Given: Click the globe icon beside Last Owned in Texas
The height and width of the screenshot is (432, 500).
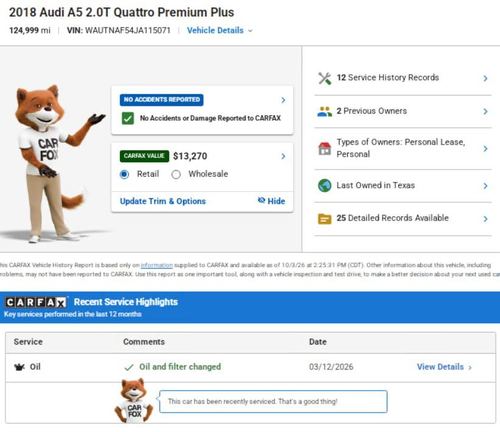Looking at the screenshot, I should point(324,186).
